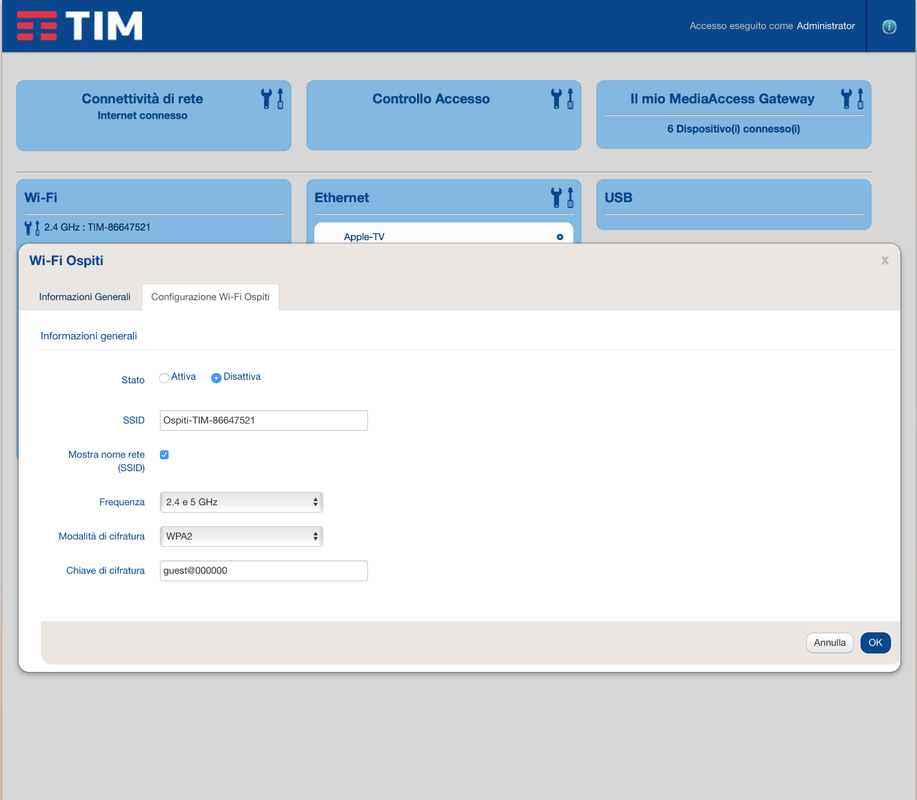This screenshot has height=800, width=917.
Task: Click the Wi-Fi card heading
Action: pos(41,198)
